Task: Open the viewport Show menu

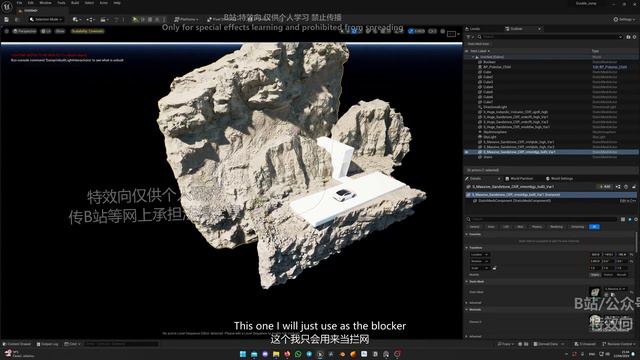Action: [60, 31]
